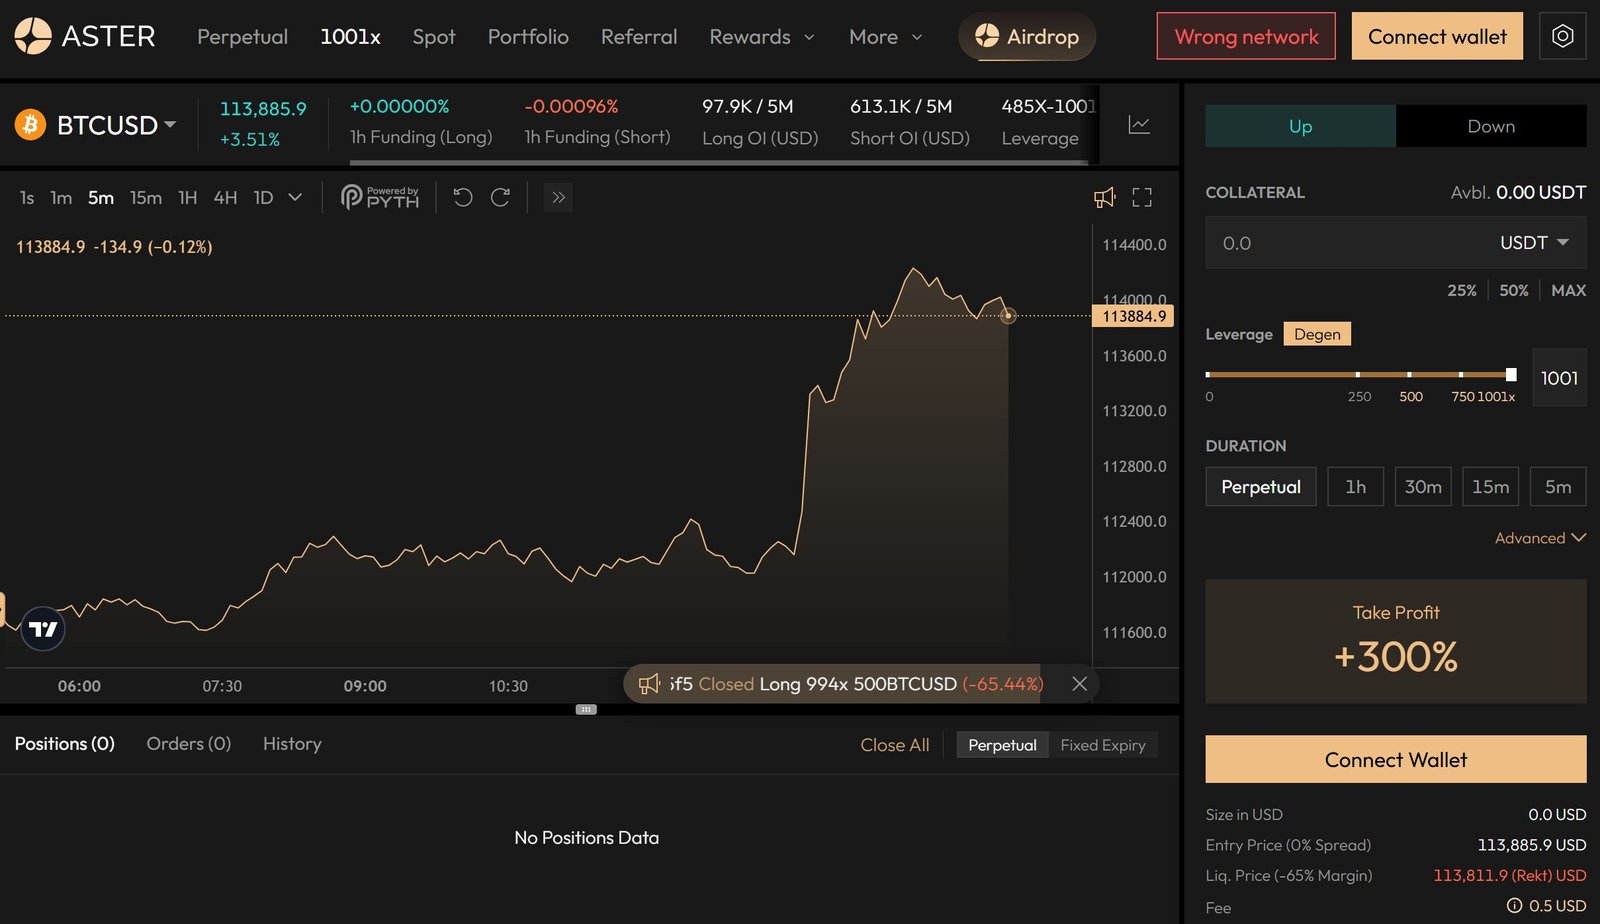Open the Spot trading page
This screenshot has width=1600, height=924.
click(433, 37)
